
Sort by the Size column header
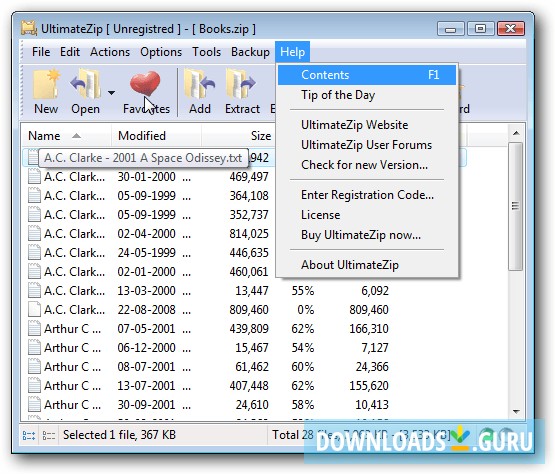click(x=238, y=136)
